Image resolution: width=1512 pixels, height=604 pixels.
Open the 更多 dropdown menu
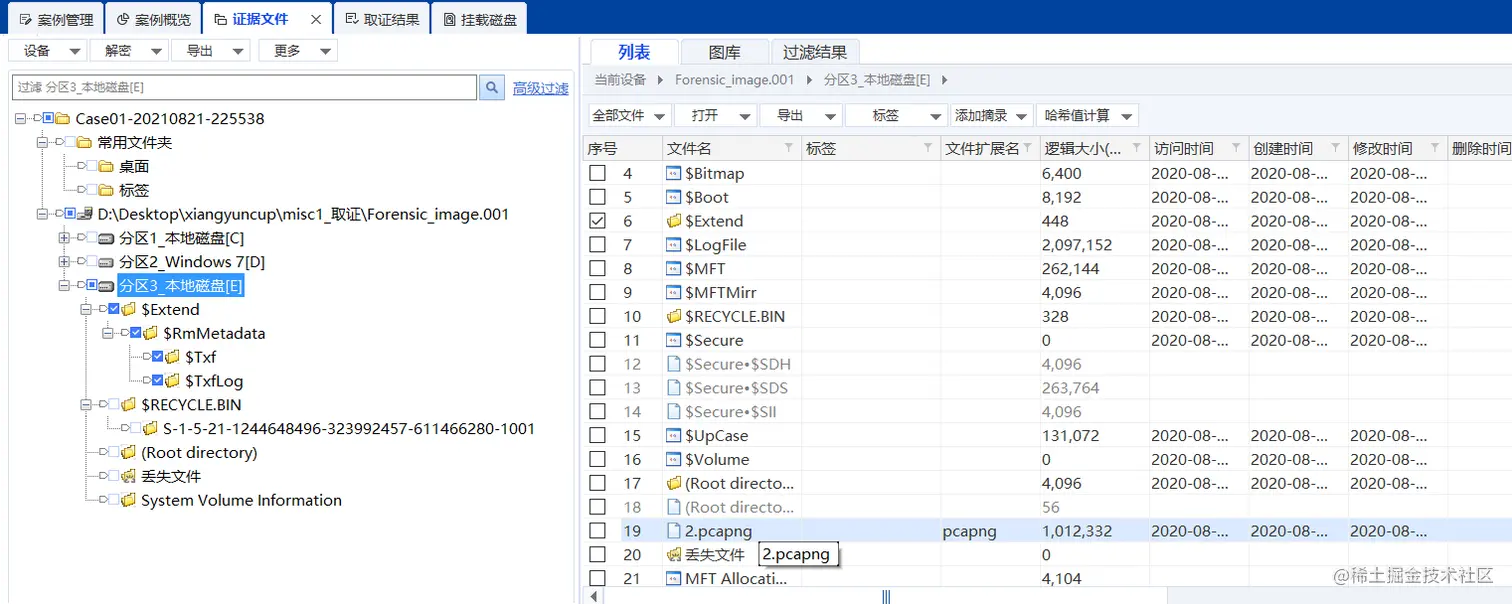pyautogui.click(x=298, y=51)
